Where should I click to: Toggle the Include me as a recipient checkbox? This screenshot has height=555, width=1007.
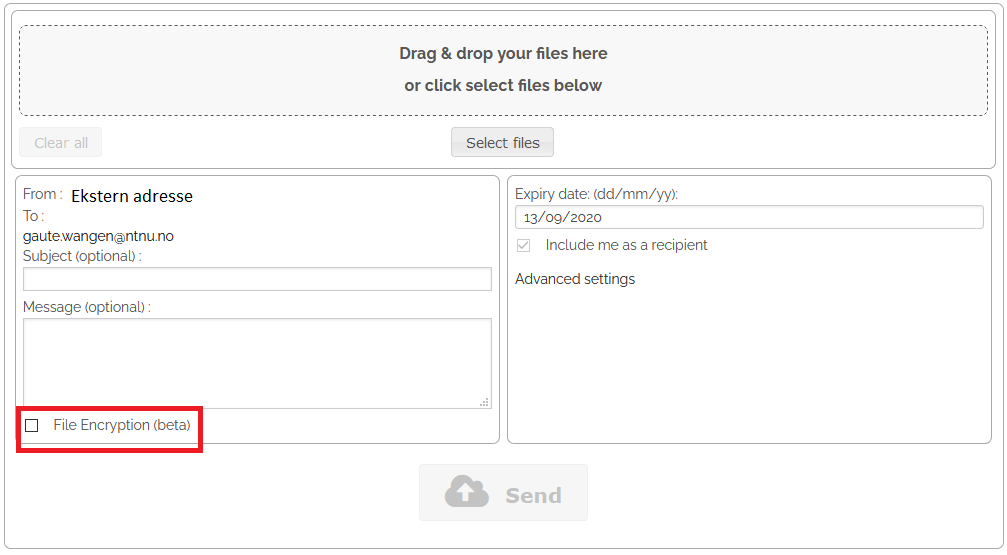(523, 245)
